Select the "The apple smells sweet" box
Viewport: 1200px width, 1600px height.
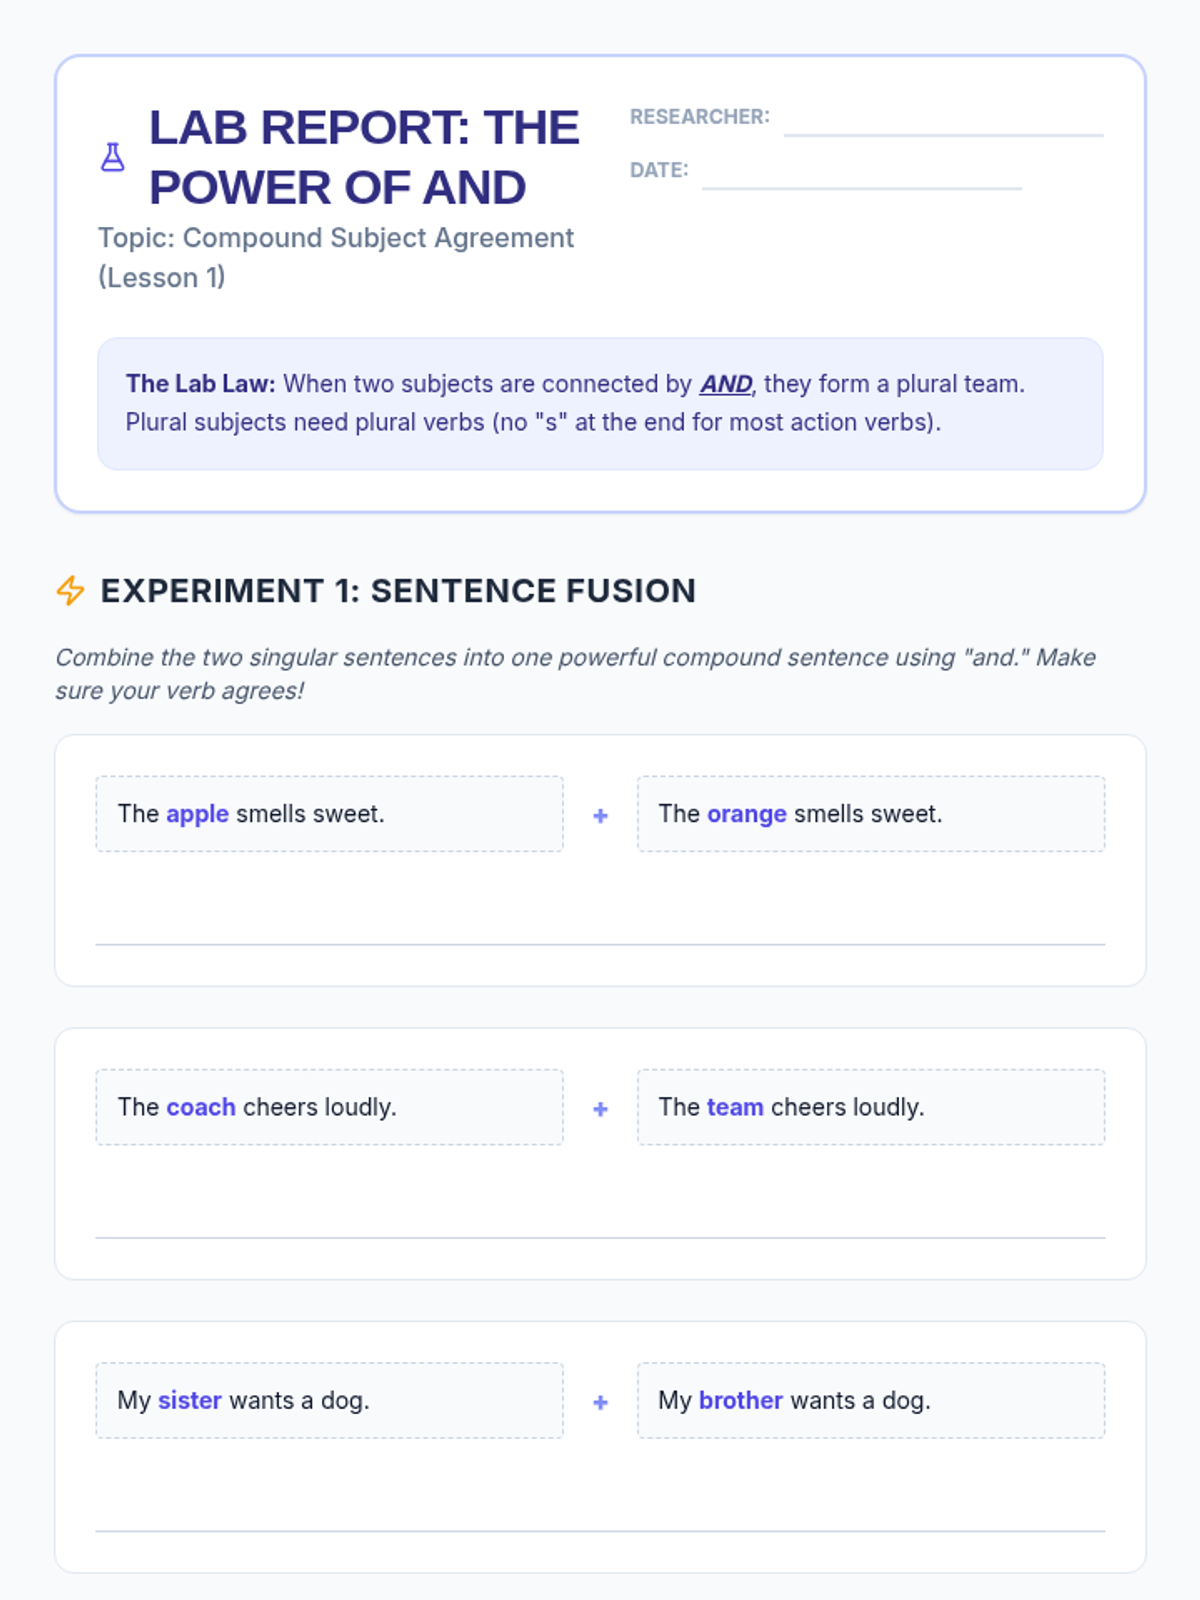(x=329, y=814)
